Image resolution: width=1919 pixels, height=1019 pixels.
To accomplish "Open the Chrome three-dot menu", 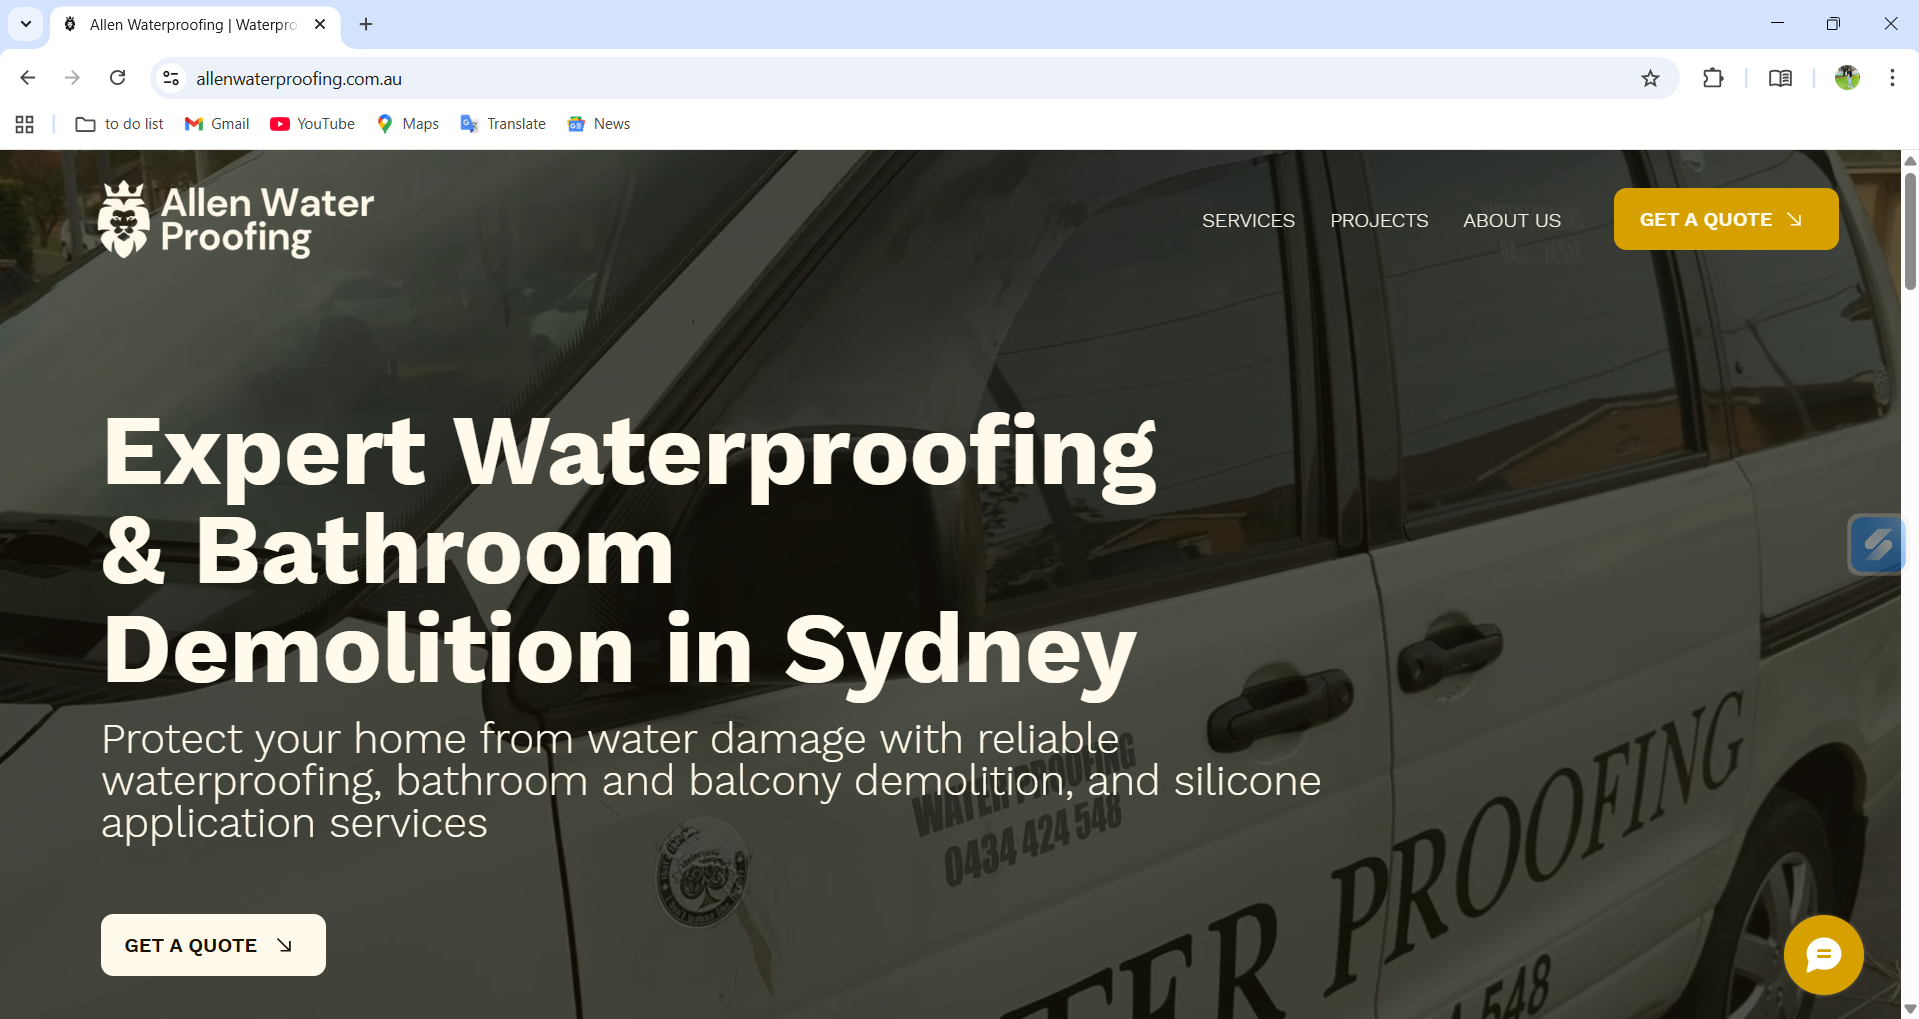I will point(1892,78).
